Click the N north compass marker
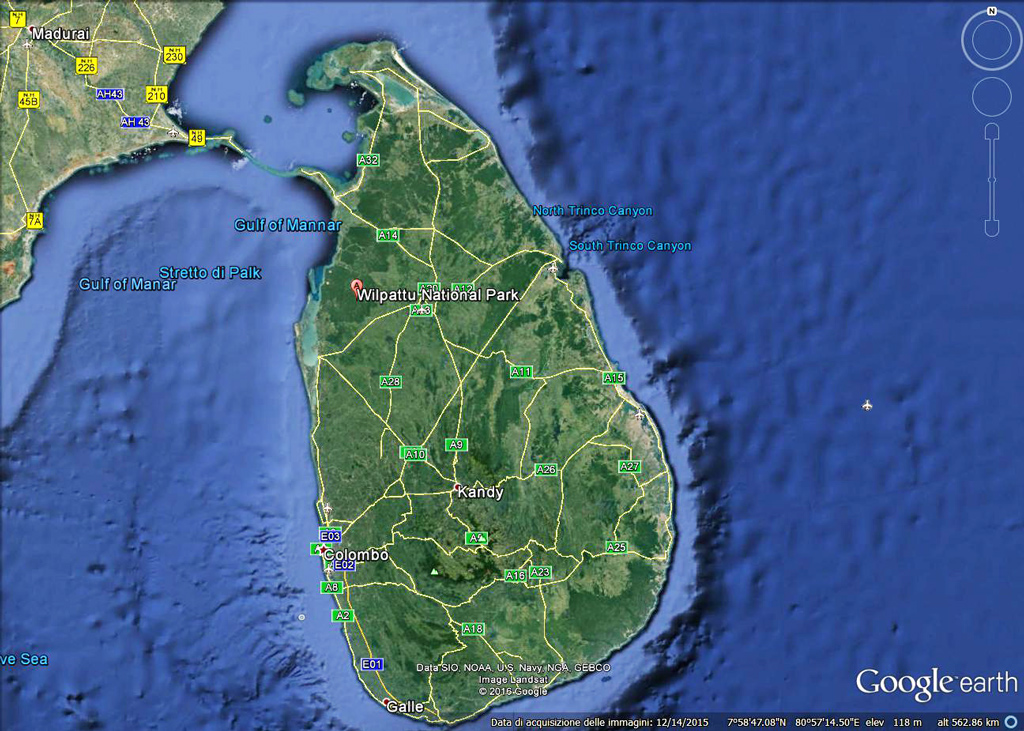Image resolution: width=1024 pixels, height=731 pixels. click(x=991, y=11)
